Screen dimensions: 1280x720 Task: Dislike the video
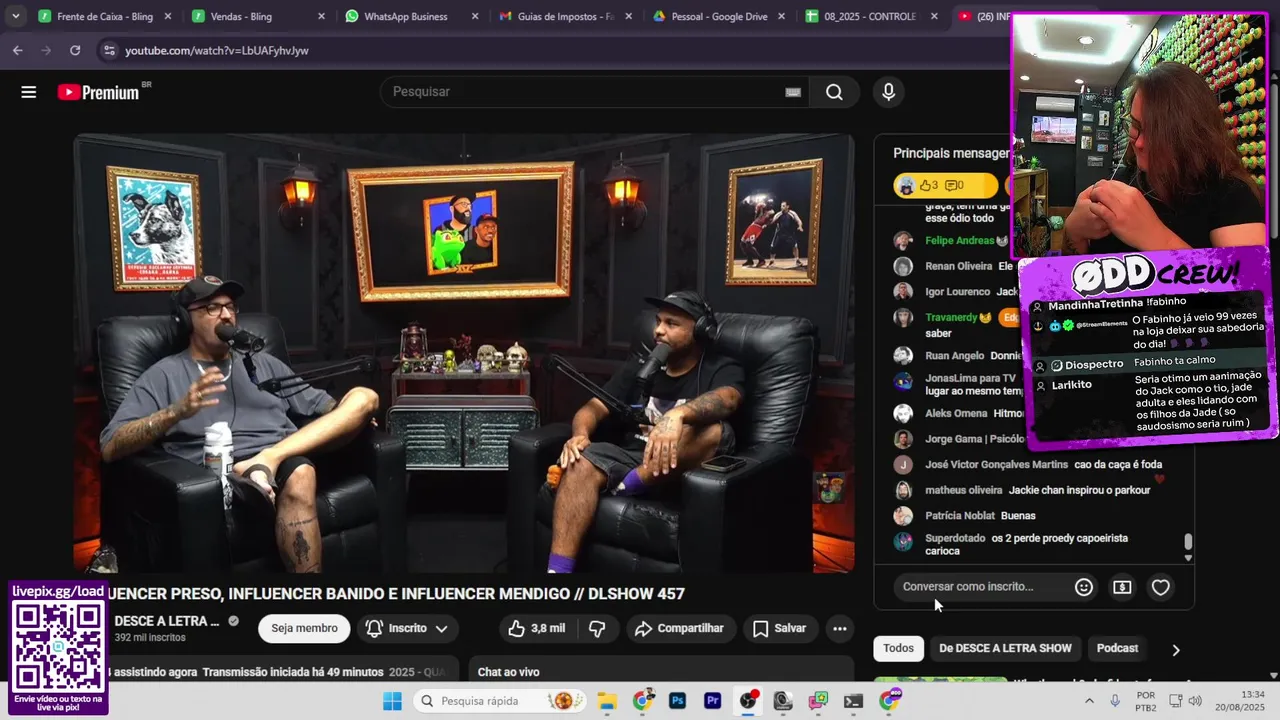point(597,628)
